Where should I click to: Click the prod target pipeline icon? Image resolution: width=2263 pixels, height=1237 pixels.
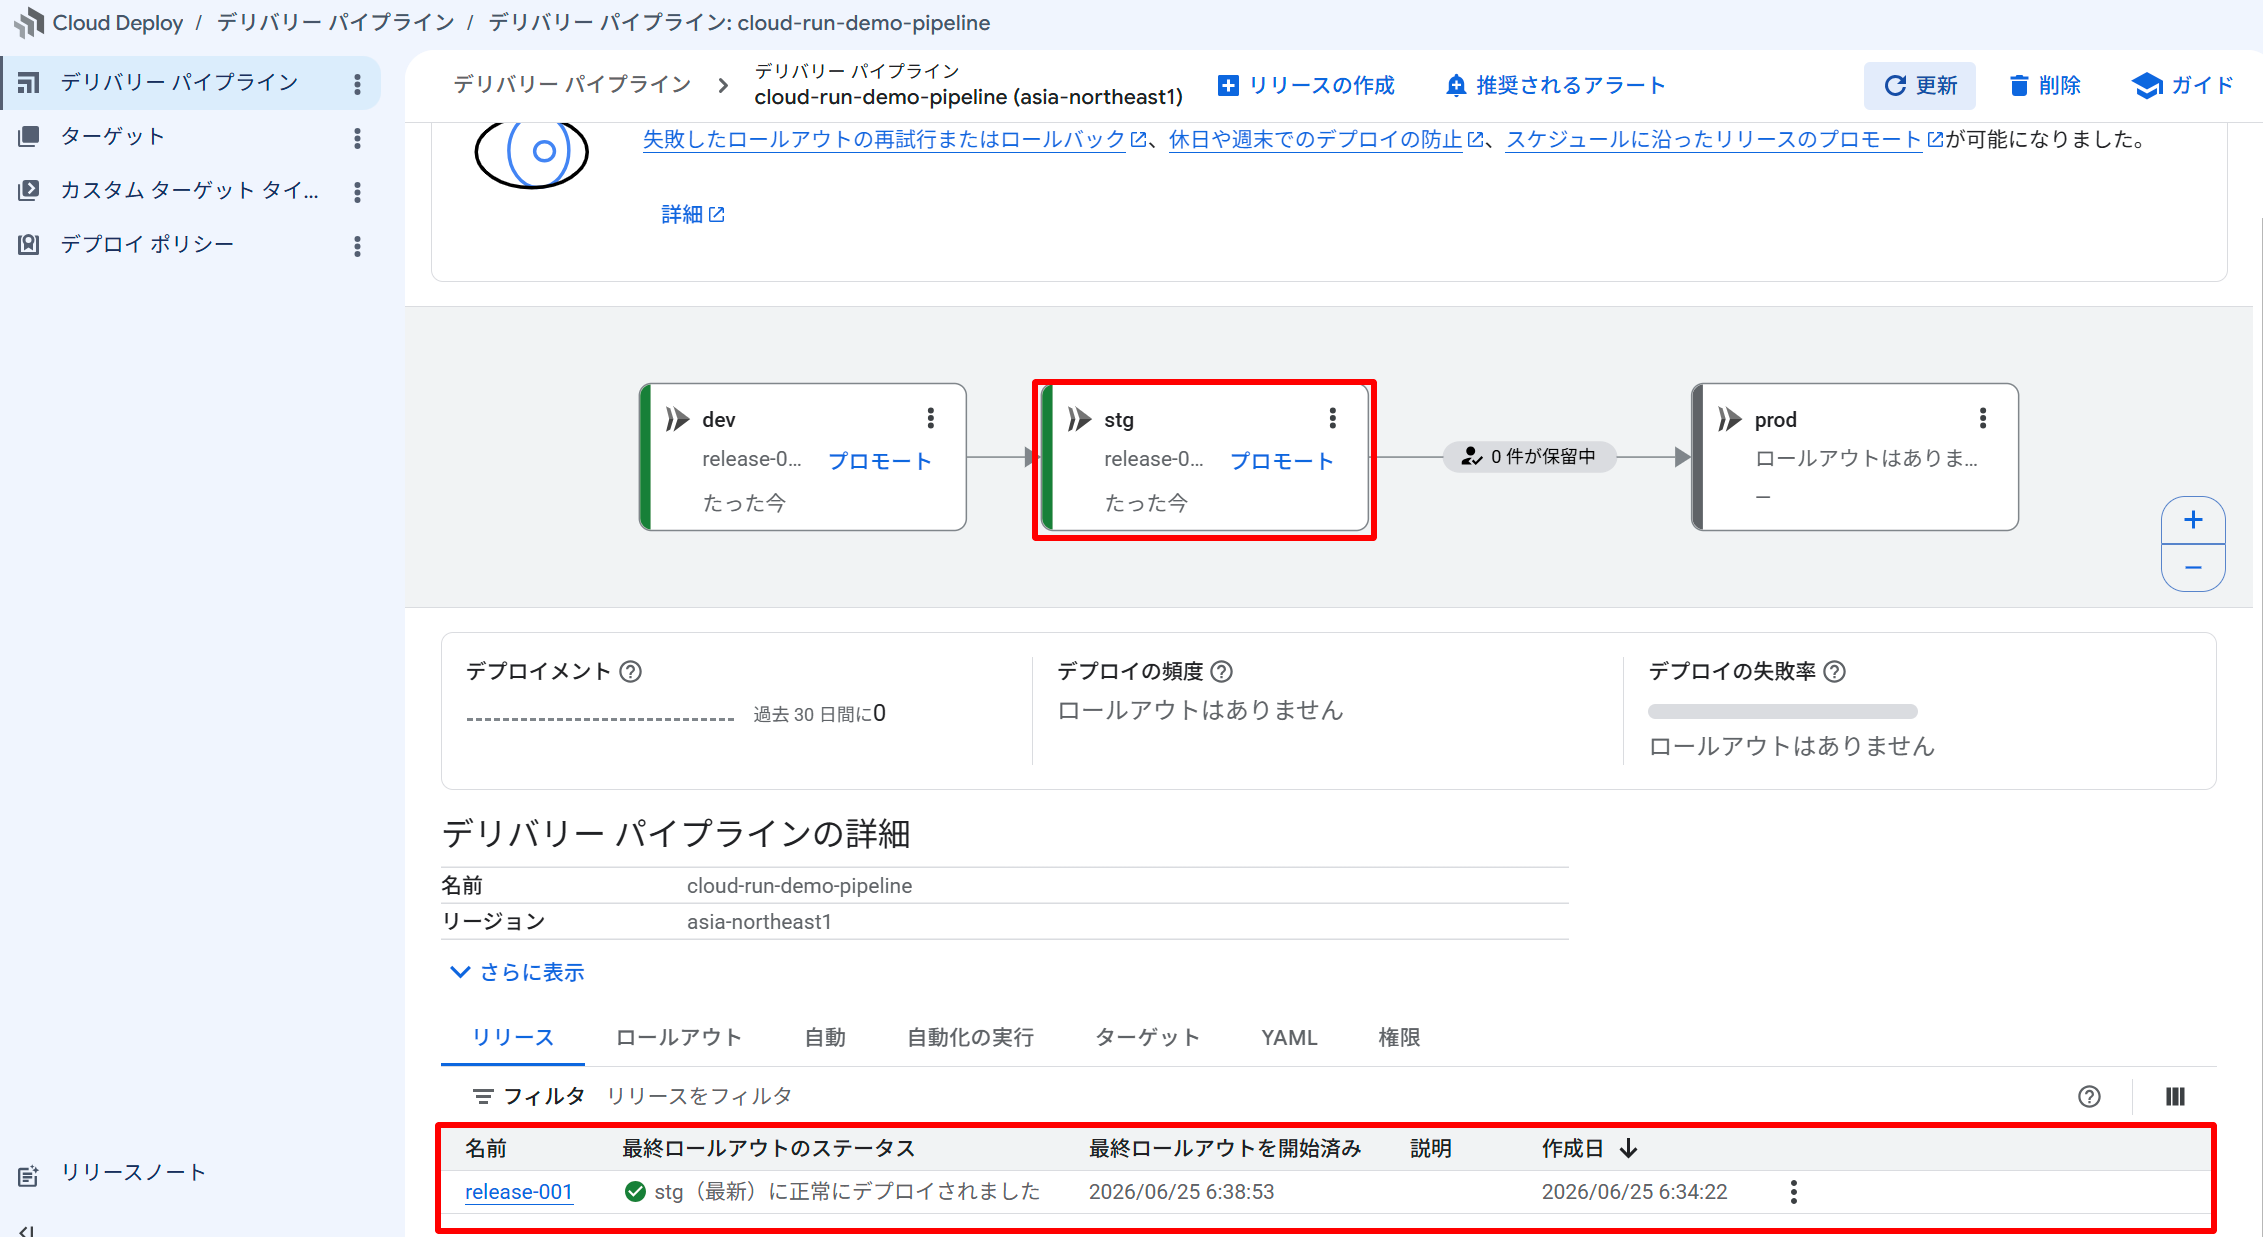point(1730,419)
